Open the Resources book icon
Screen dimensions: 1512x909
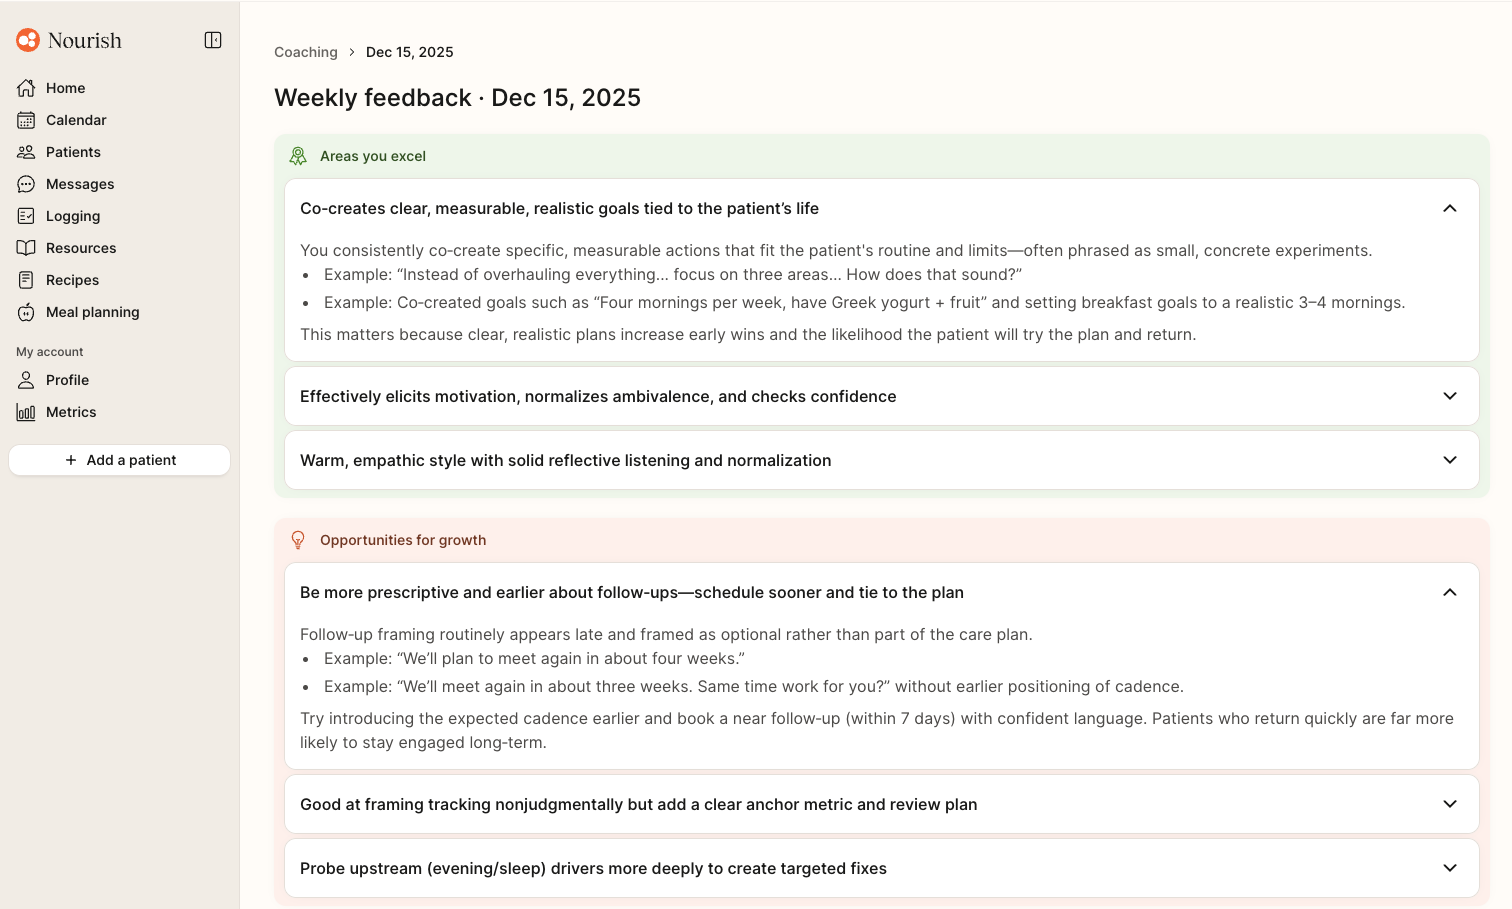click(26, 248)
